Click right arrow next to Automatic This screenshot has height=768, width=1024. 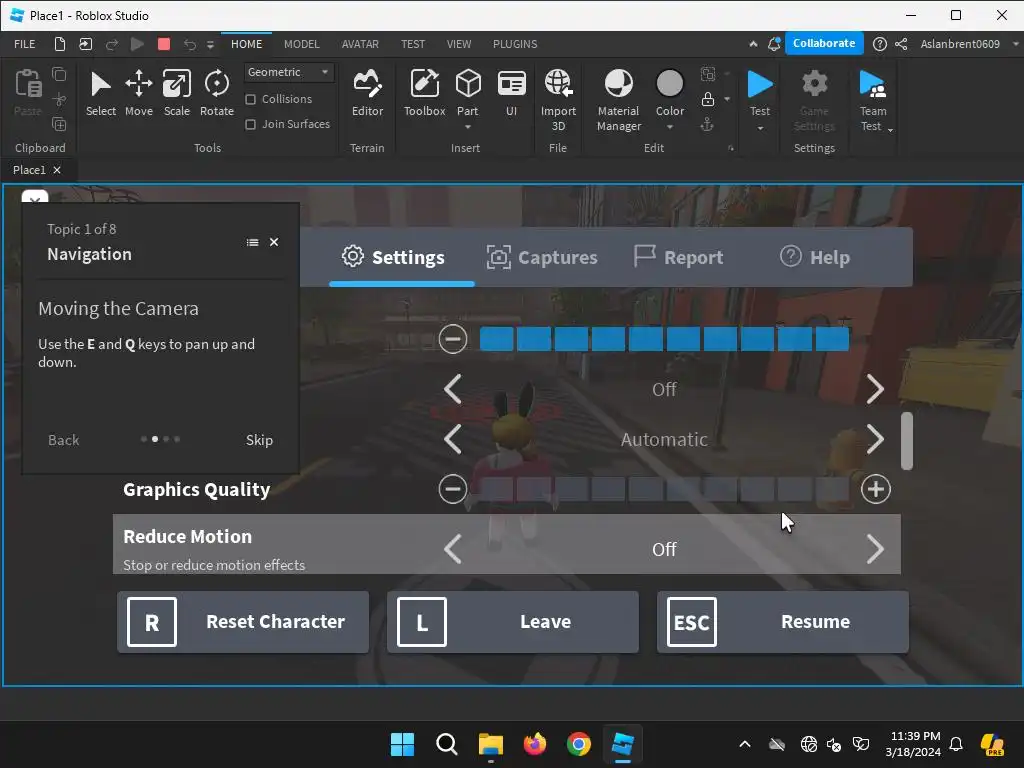pyautogui.click(x=875, y=440)
